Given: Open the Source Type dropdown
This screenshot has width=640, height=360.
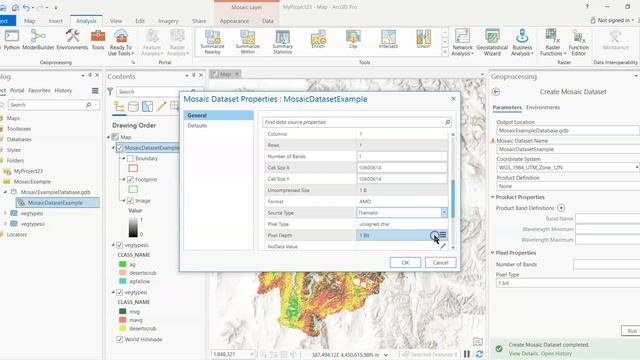Looking at the screenshot, I should point(444,213).
